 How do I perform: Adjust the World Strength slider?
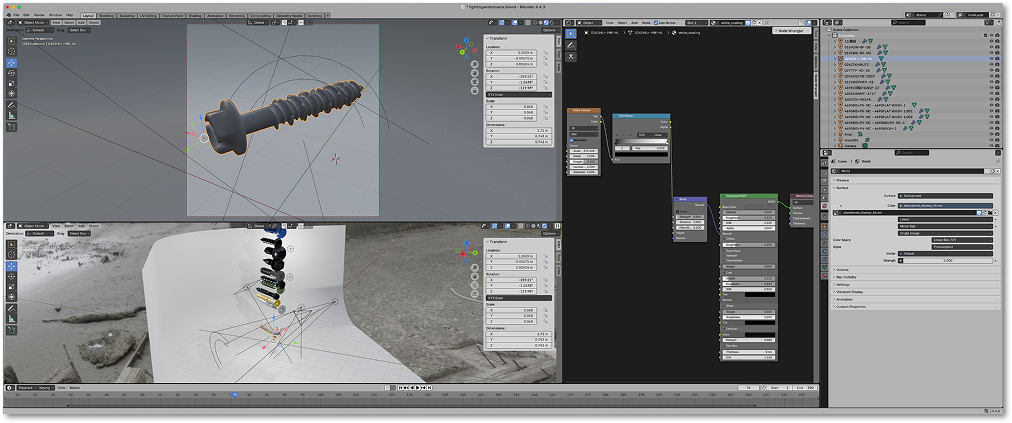[946, 260]
